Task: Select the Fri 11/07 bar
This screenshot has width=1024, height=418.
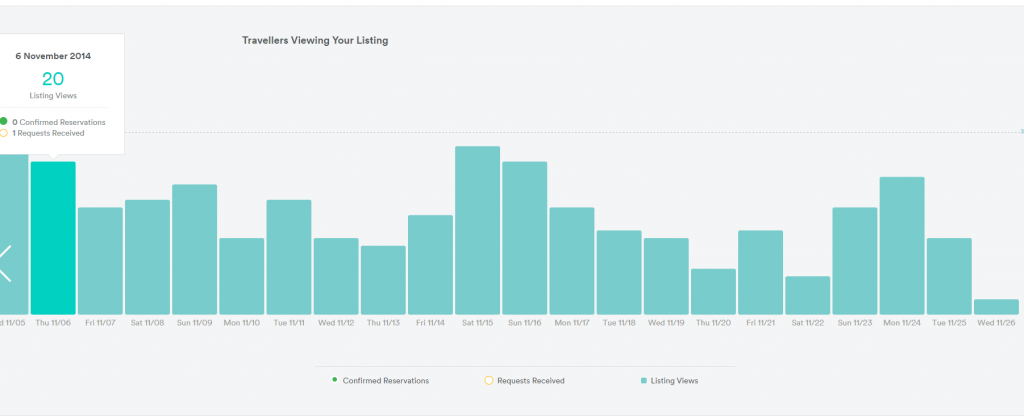Action: (x=101, y=261)
